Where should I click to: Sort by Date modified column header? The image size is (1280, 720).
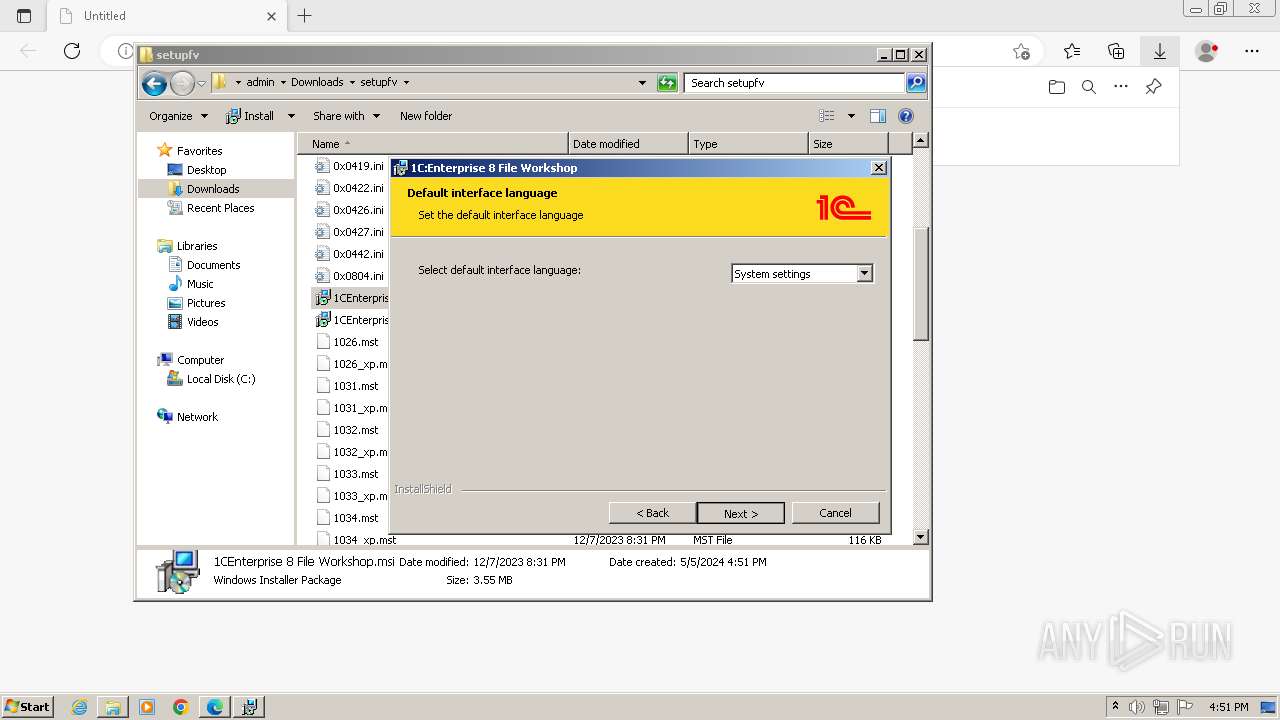click(628, 144)
